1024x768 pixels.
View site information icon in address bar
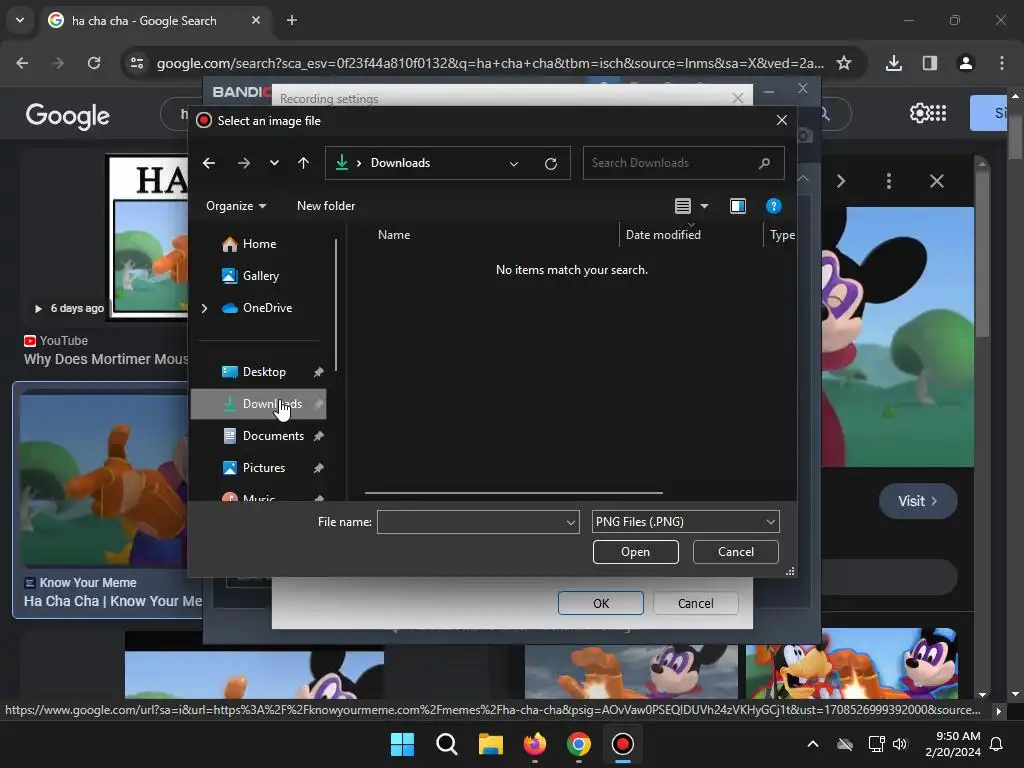137,63
